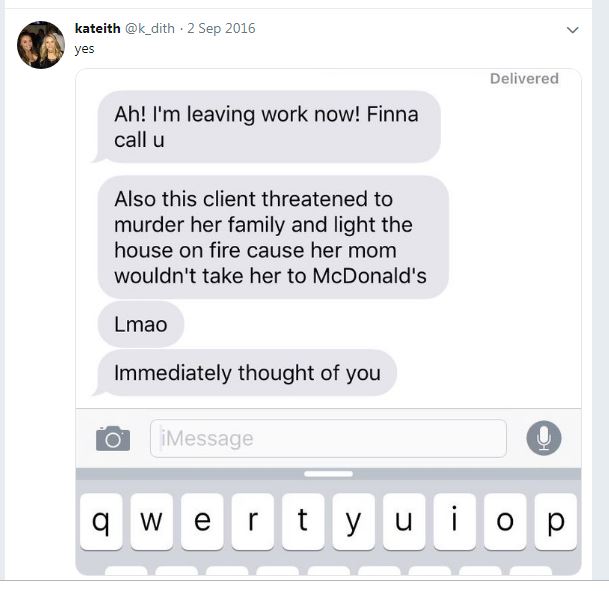Click the keyboard grabber handle bar
609x591 pixels.
point(329,474)
